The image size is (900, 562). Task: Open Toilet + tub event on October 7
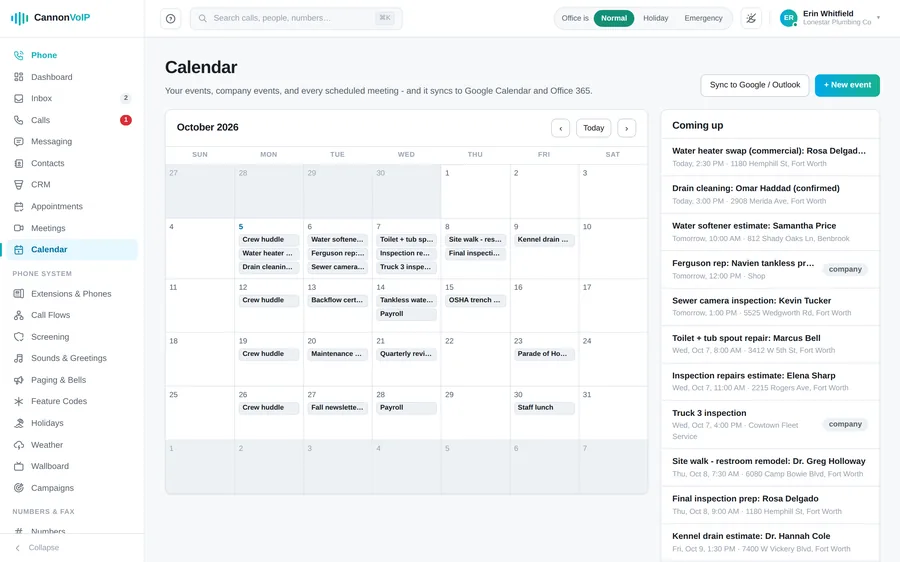(x=406, y=239)
